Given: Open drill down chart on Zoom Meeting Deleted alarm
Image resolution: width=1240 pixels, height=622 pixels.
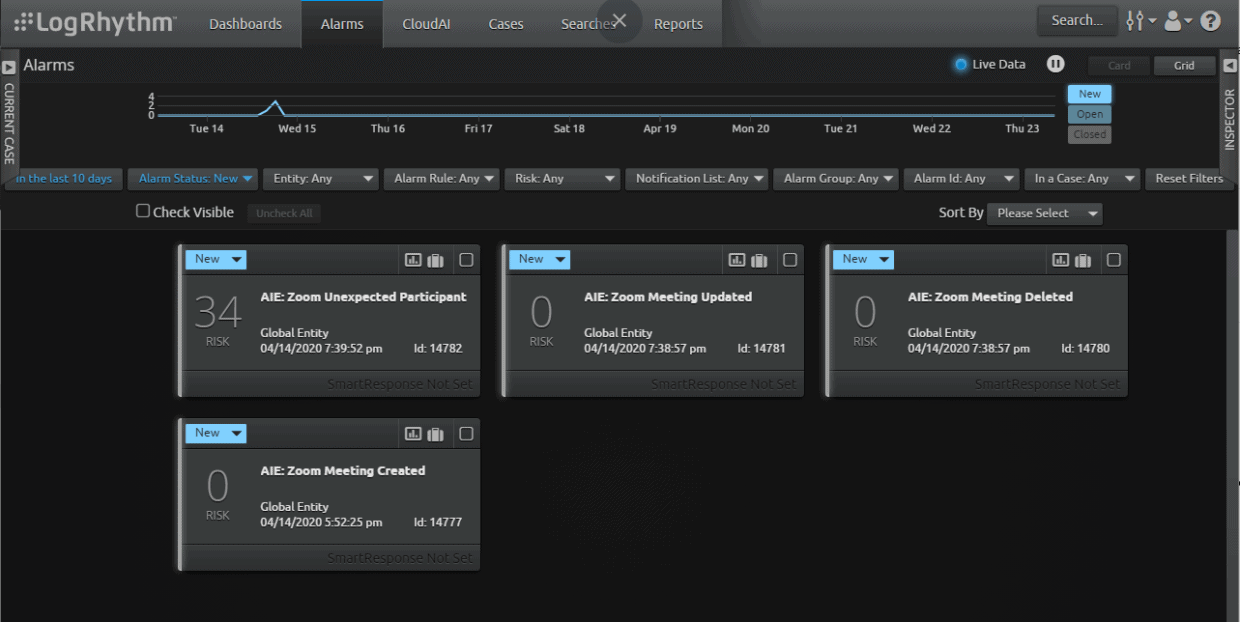Looking at the screenshot, I should pyautogui.click(x=1061, y=258).
